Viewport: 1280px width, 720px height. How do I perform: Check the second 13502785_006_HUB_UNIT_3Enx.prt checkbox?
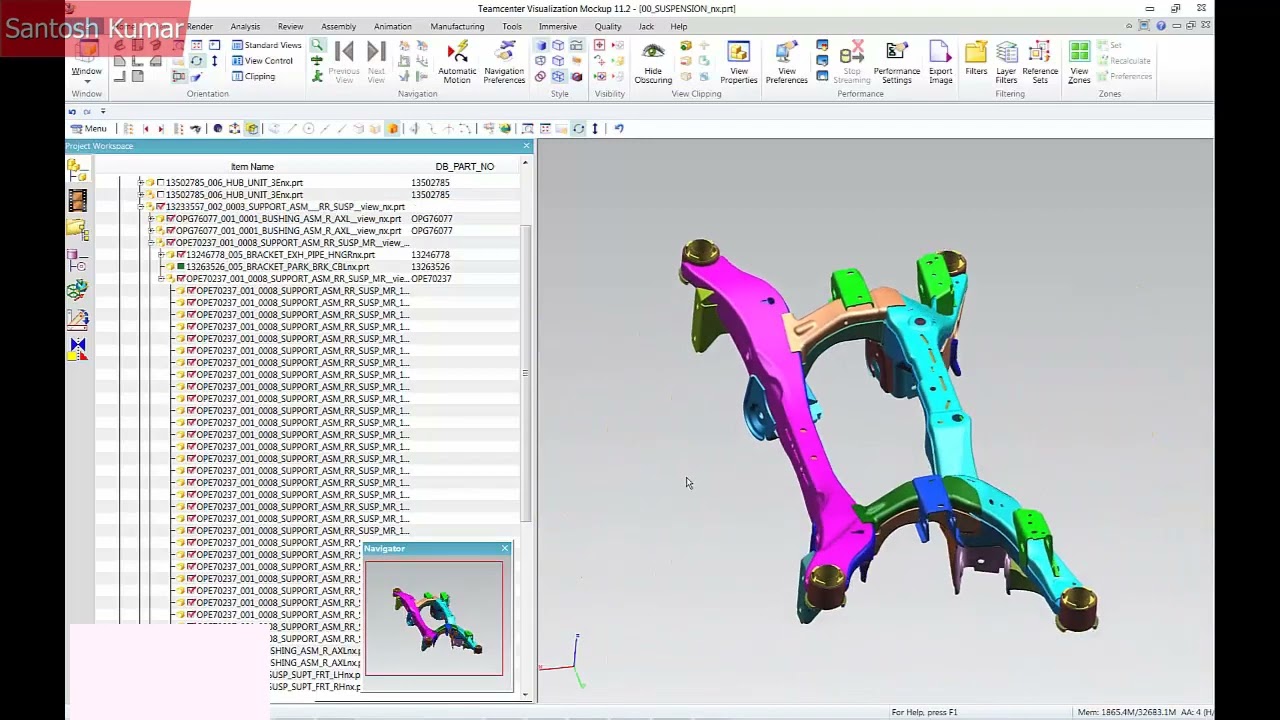160,195
